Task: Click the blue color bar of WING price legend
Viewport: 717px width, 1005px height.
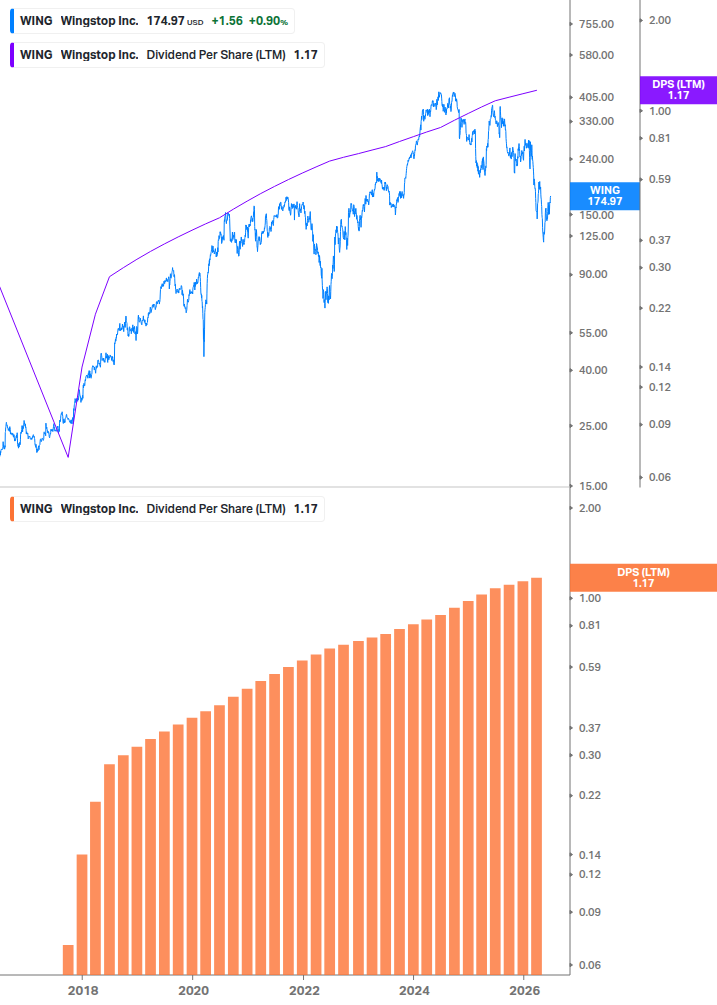Action: 12,21
